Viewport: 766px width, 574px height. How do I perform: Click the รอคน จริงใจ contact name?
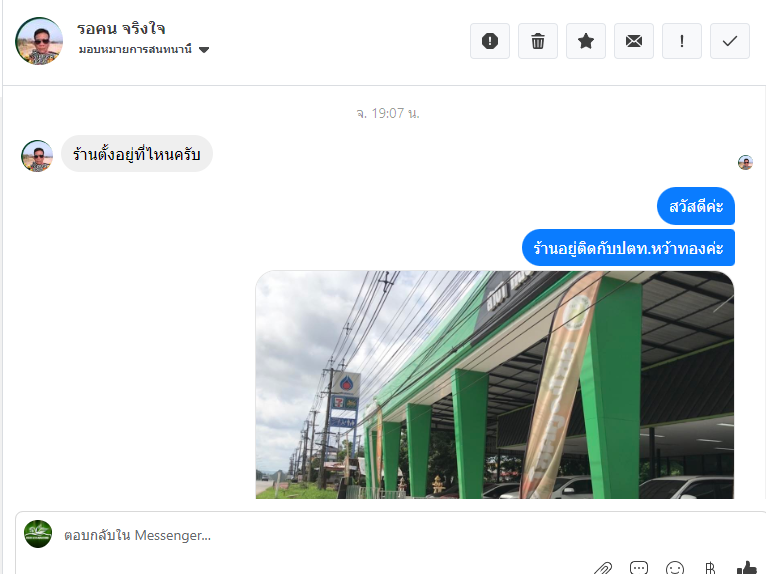(x=121, y=29)
